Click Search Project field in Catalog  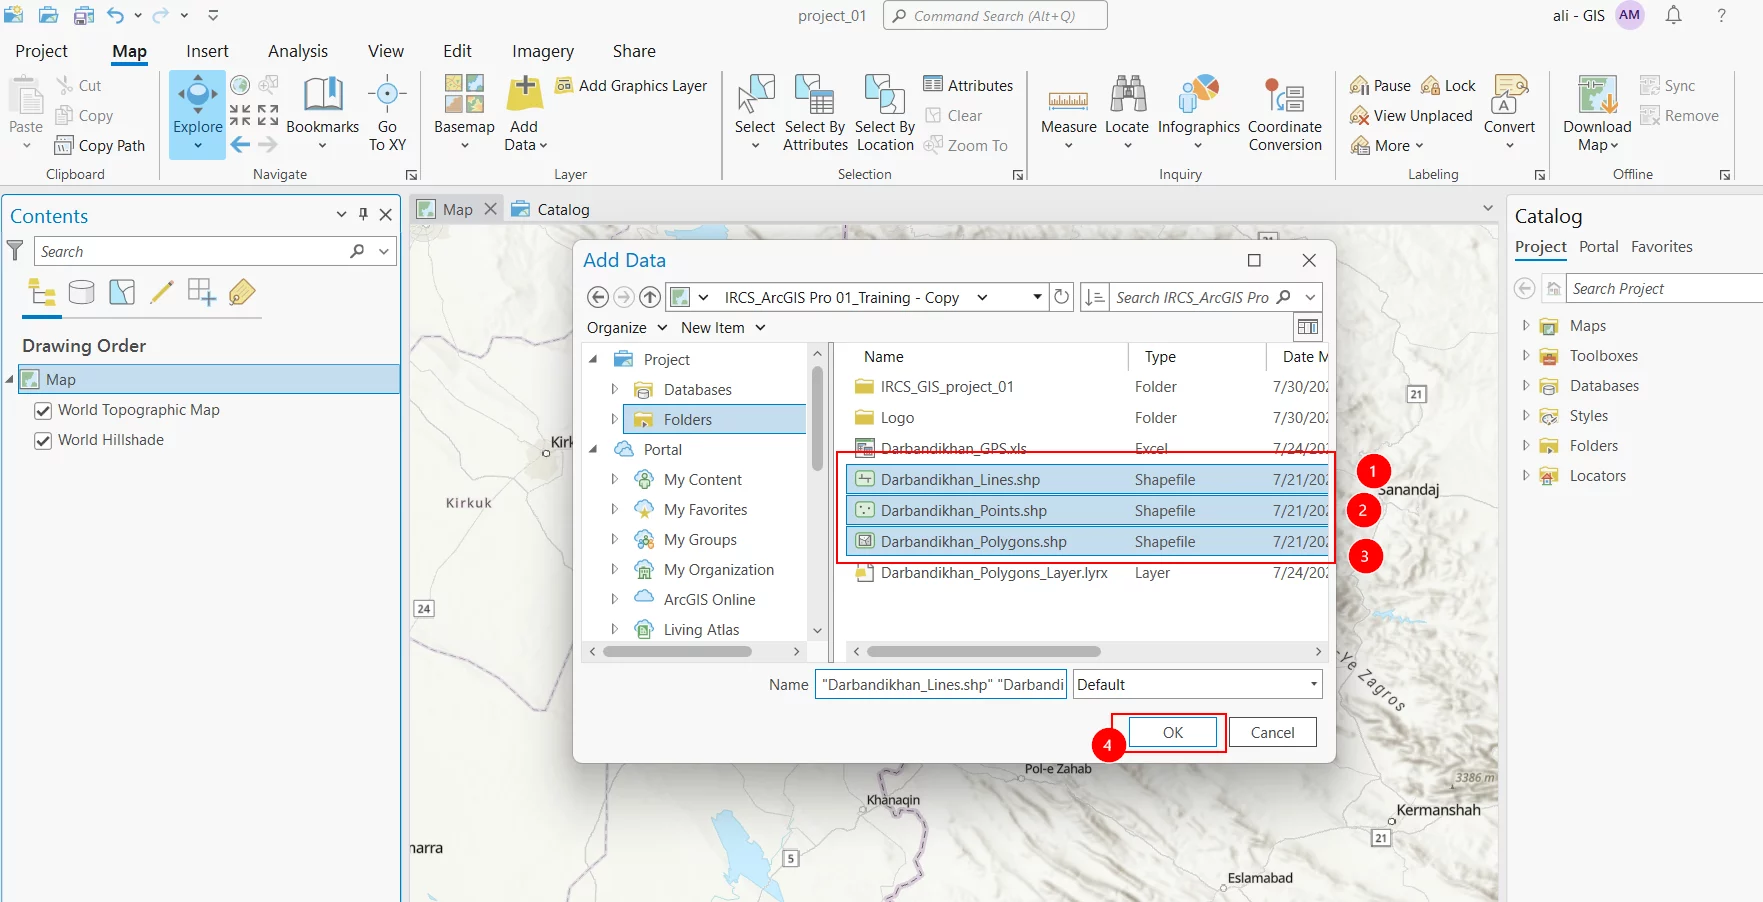point(1664,289)
